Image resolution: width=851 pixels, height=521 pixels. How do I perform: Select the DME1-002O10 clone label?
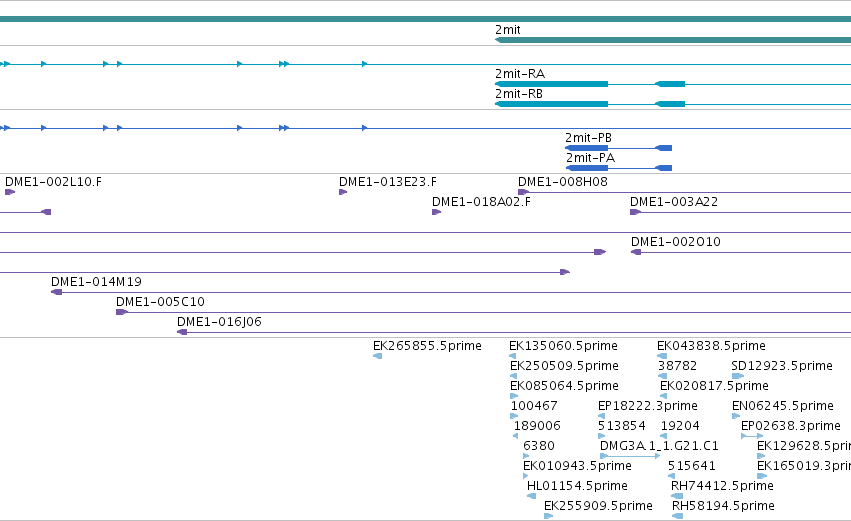676,242
